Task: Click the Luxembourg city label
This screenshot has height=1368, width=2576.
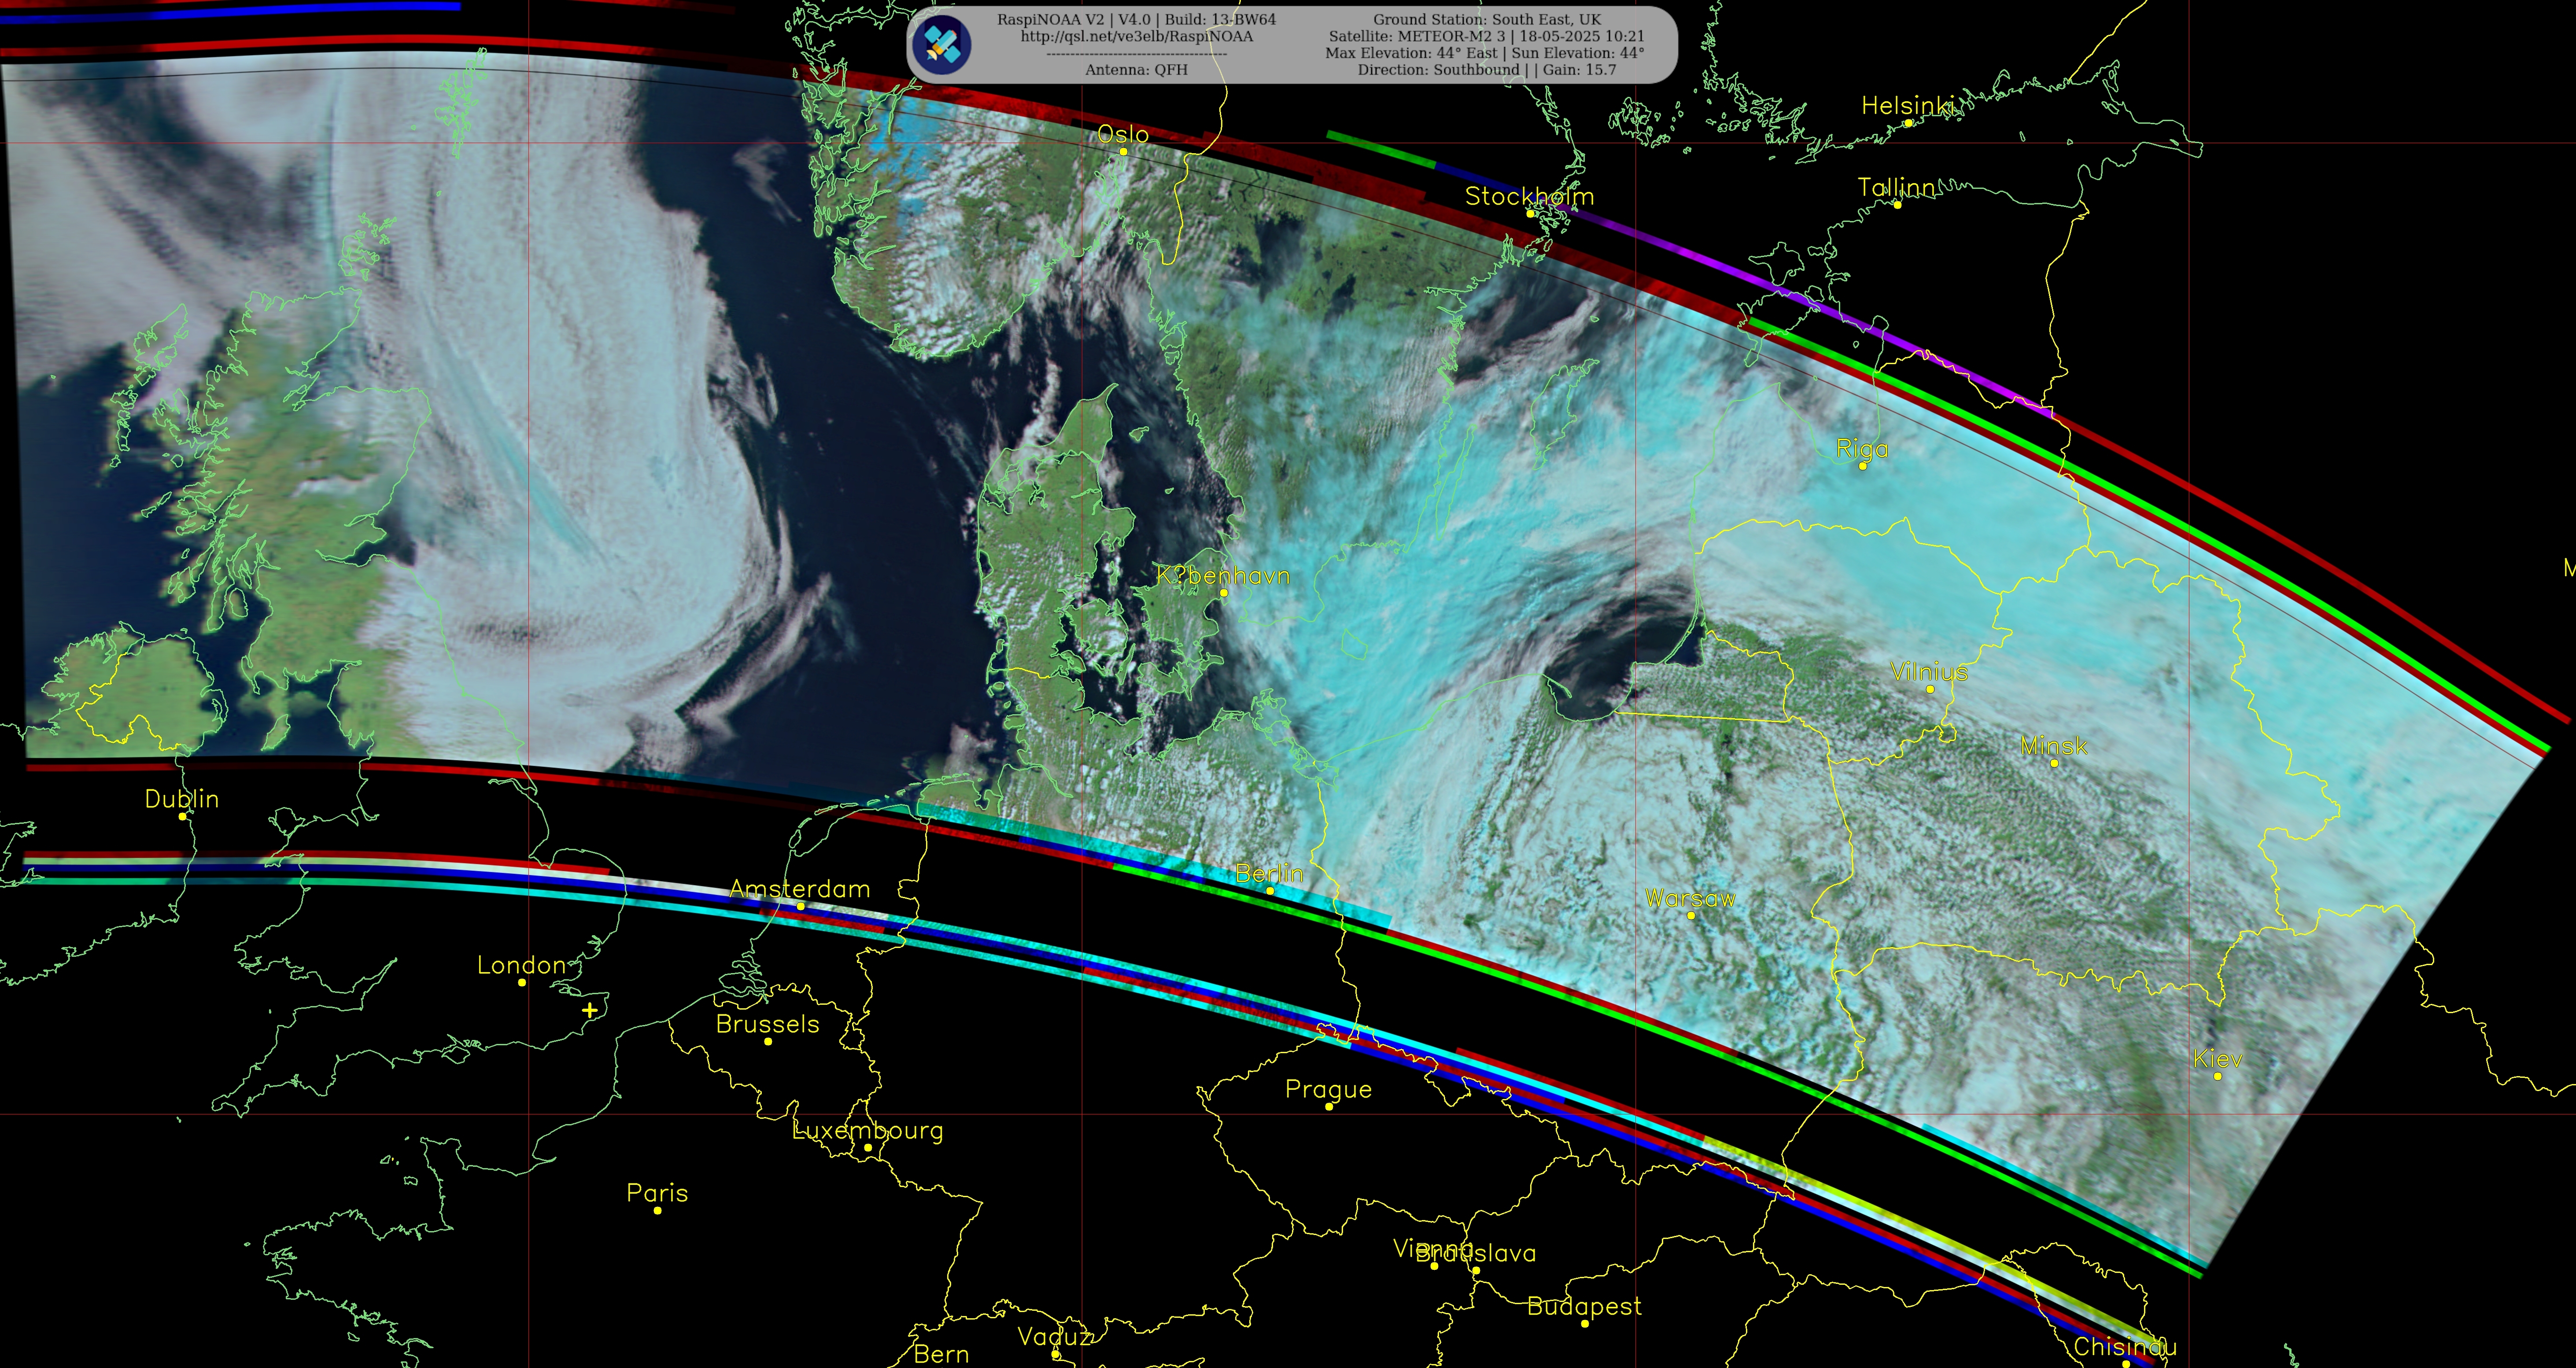Action: coord(868,1131)
